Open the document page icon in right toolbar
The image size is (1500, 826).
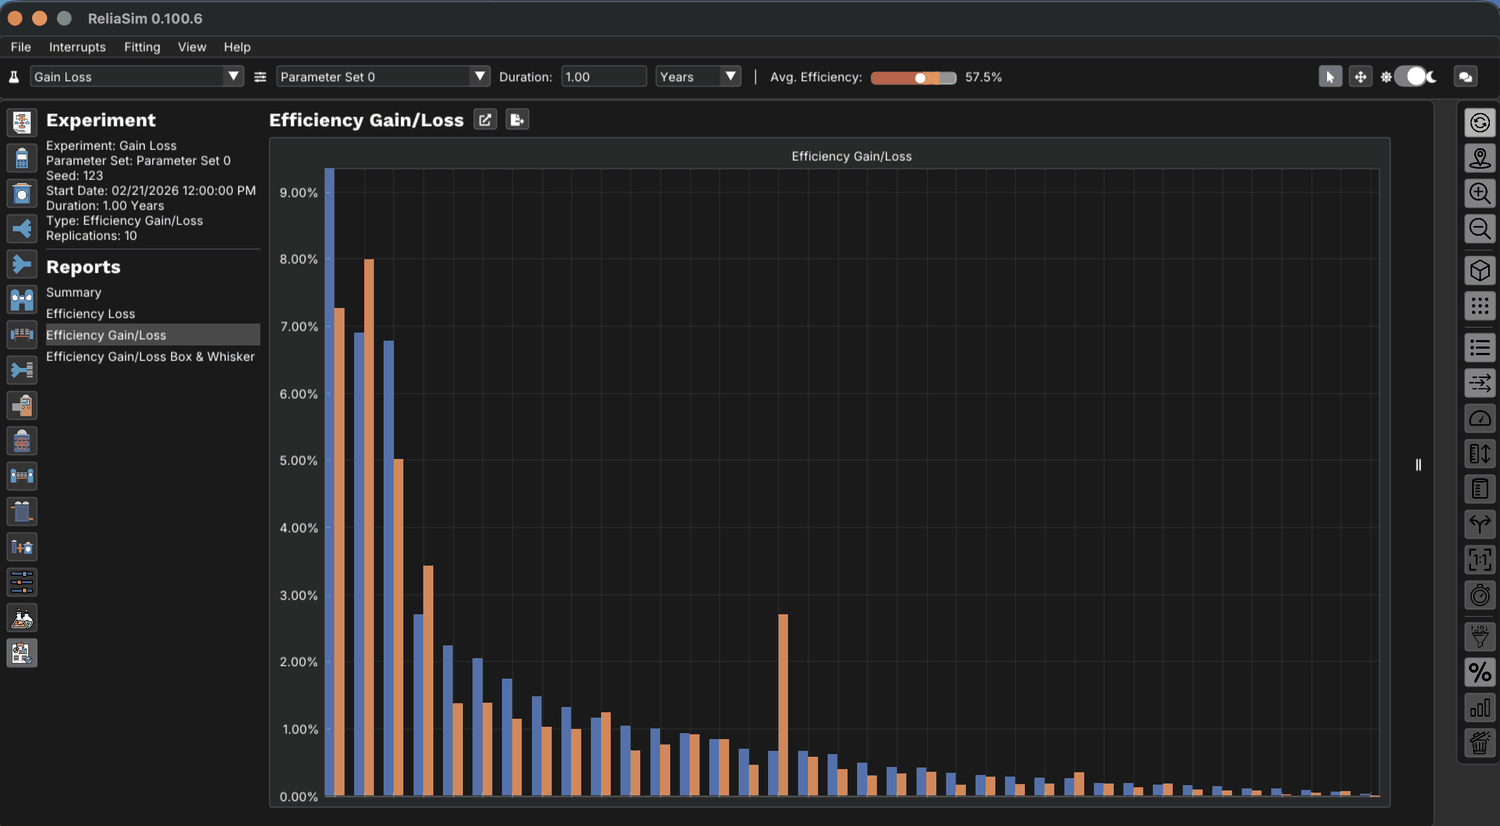[x=1480, y=489]
